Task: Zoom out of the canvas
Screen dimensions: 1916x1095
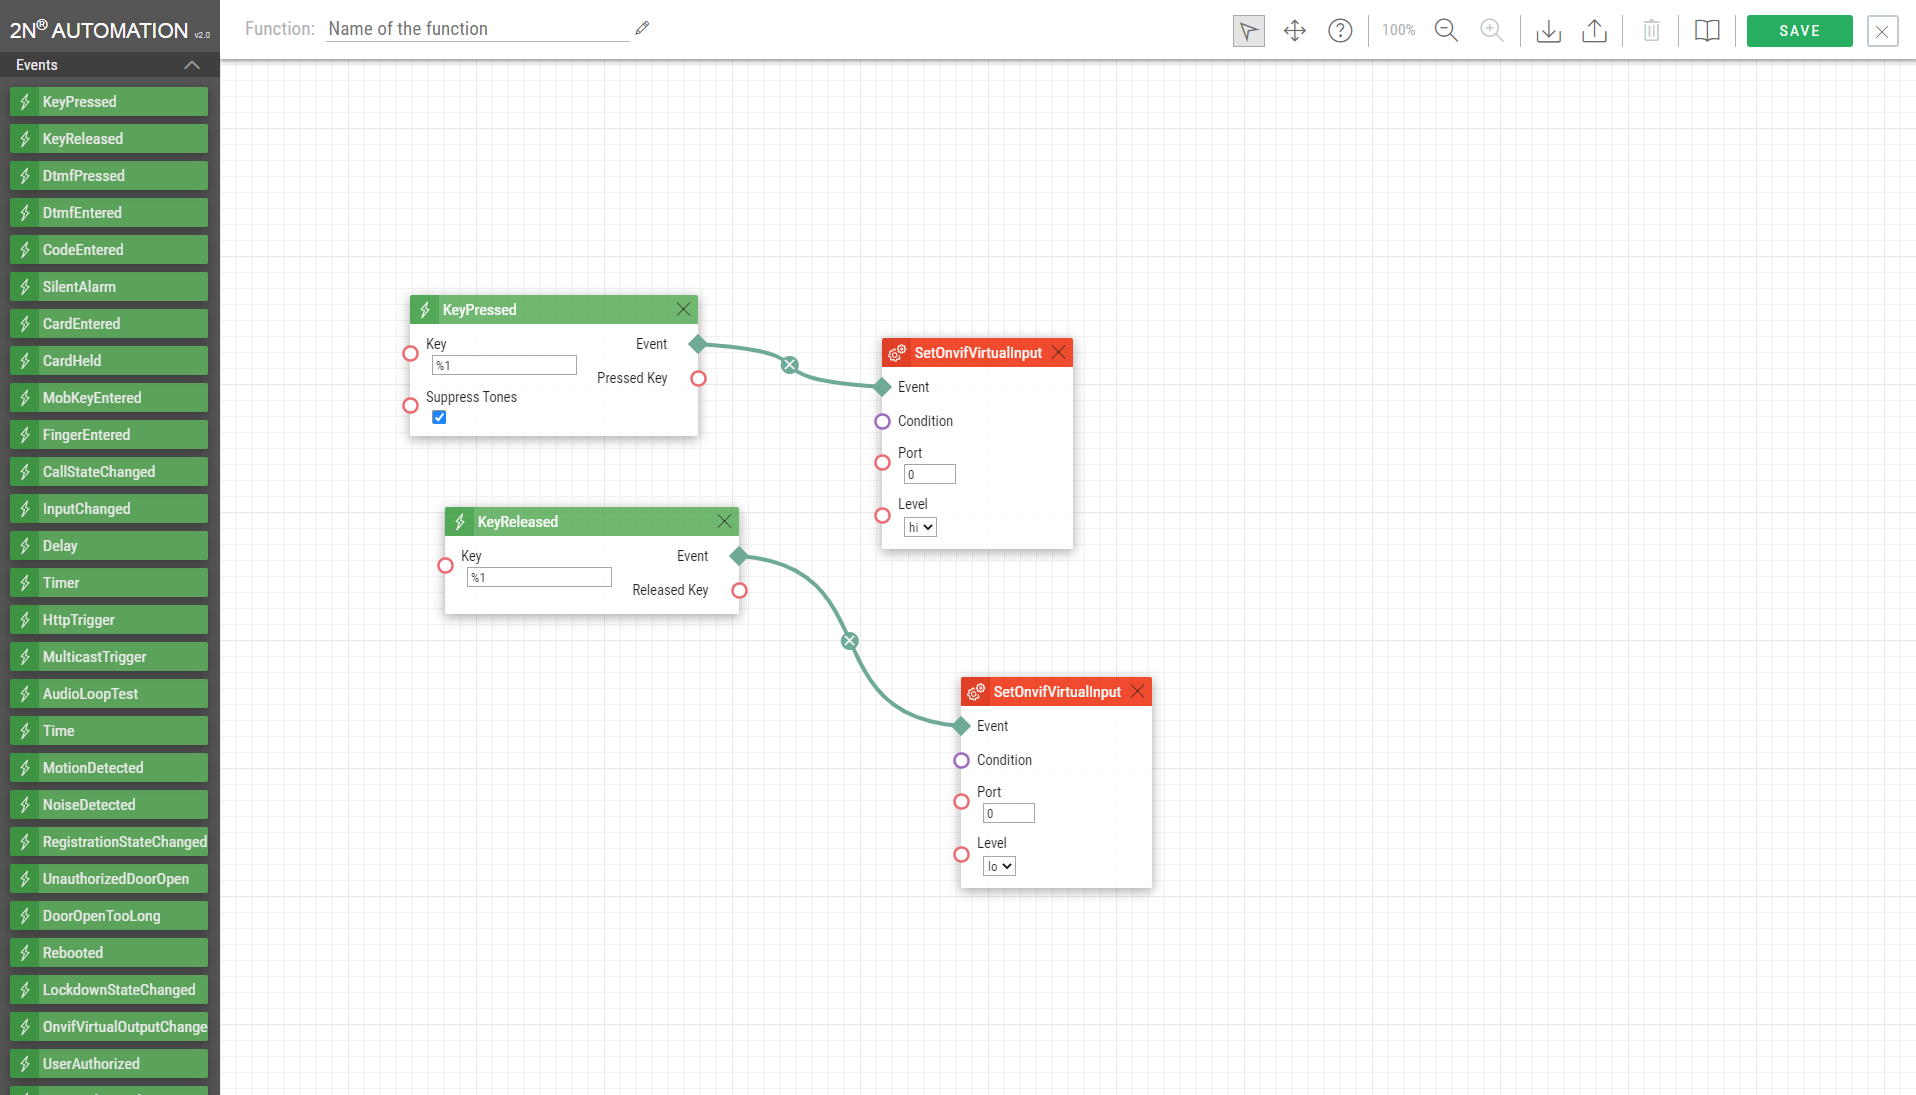Action: pyautogui.click(x=1446, y=31)
